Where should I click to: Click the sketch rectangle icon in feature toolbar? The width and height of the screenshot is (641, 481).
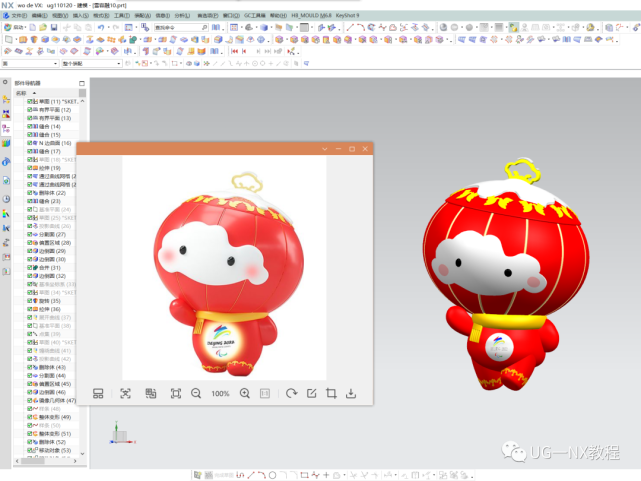point(9,40)
